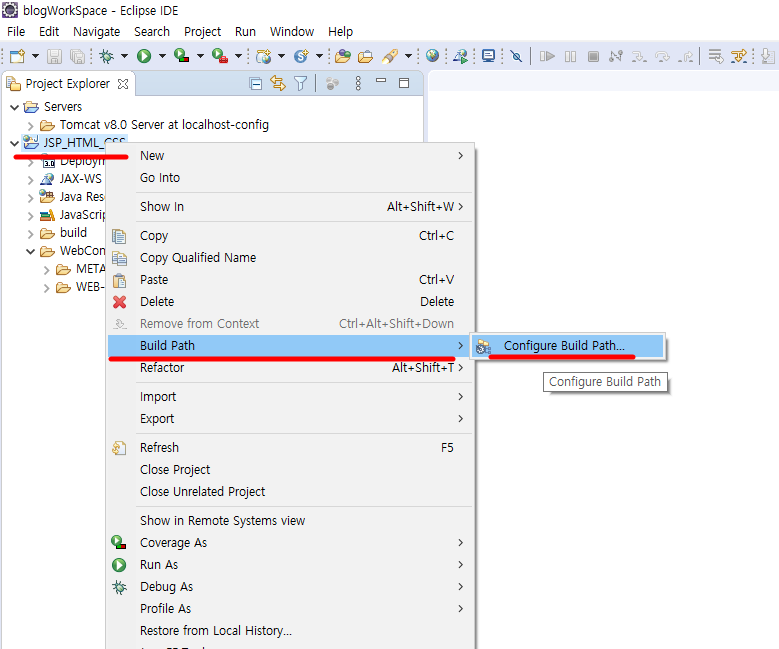Select Build Path in context menu
Image resolution: width=779 pixels, height=649 pixels.
[x=290, y=346]
